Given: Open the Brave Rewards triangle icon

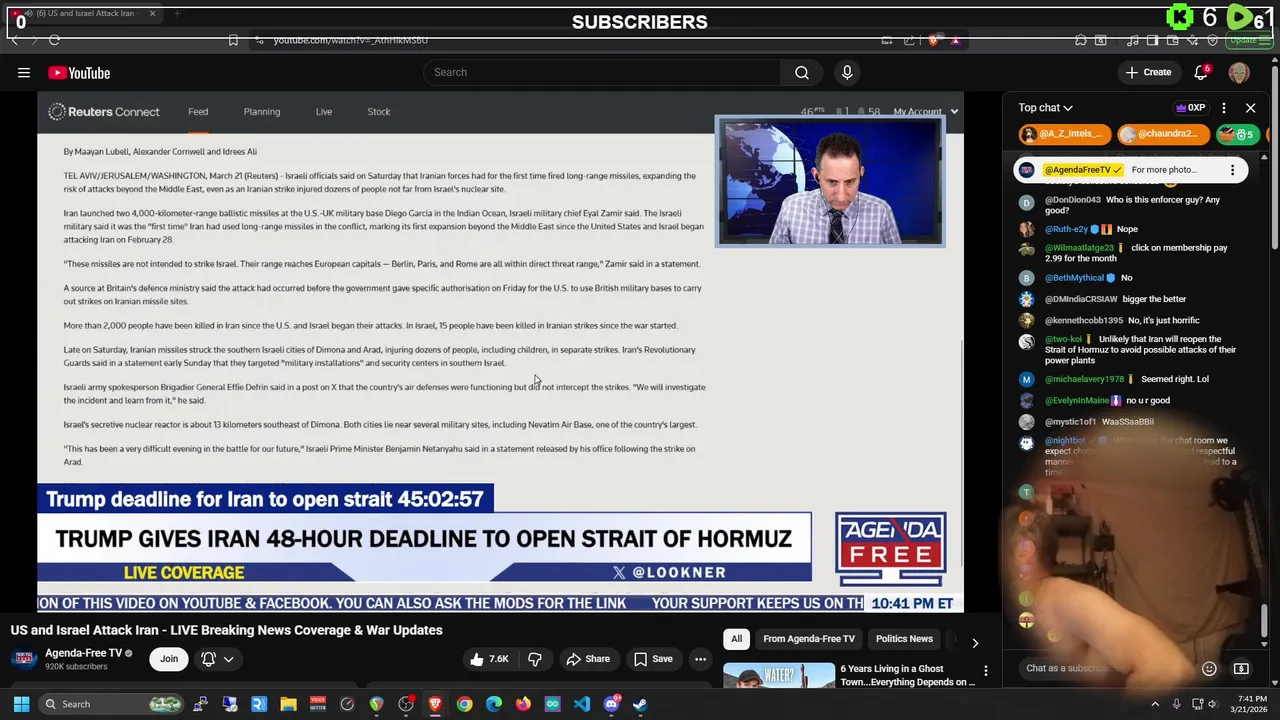Looking at the screenshot, I should (x=955, y=40).
